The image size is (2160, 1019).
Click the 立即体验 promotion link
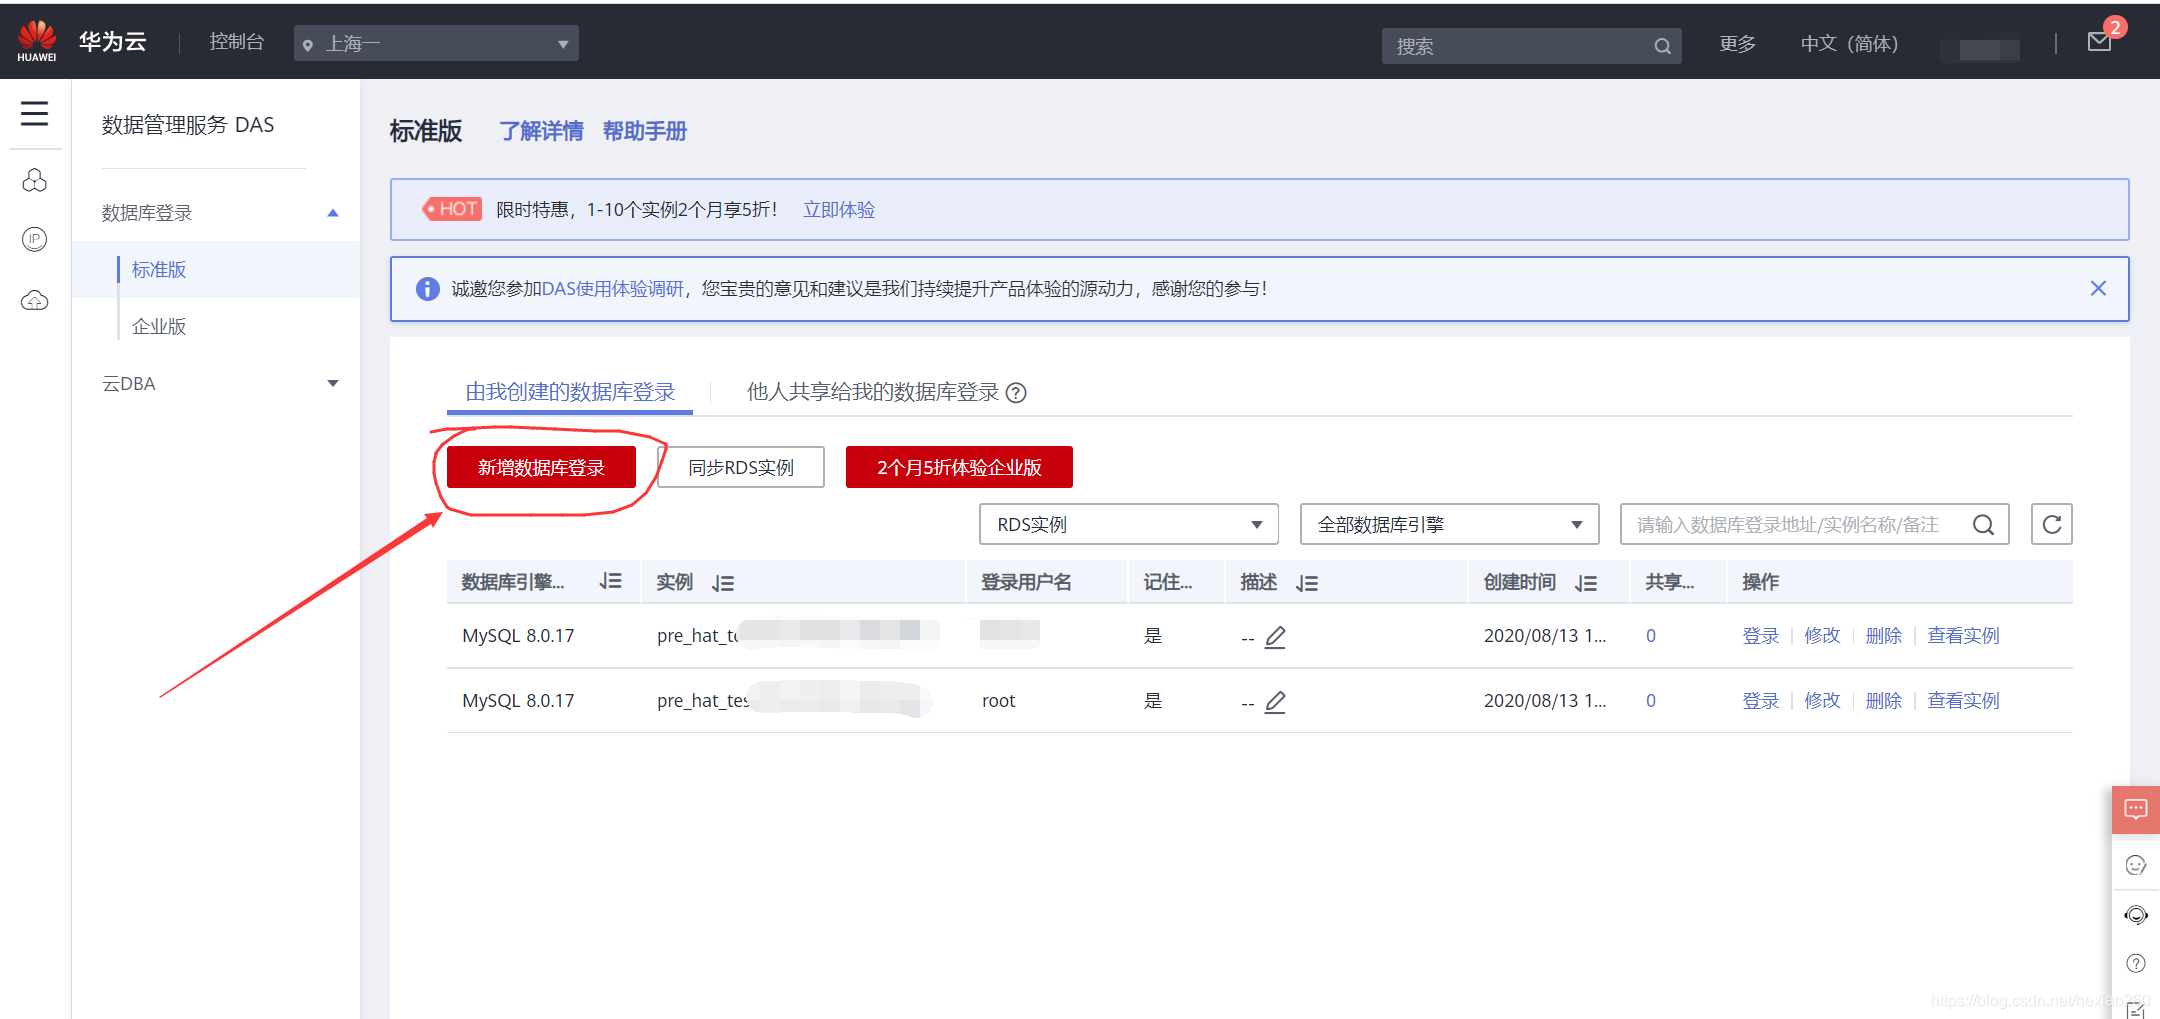tap(839, 210)
